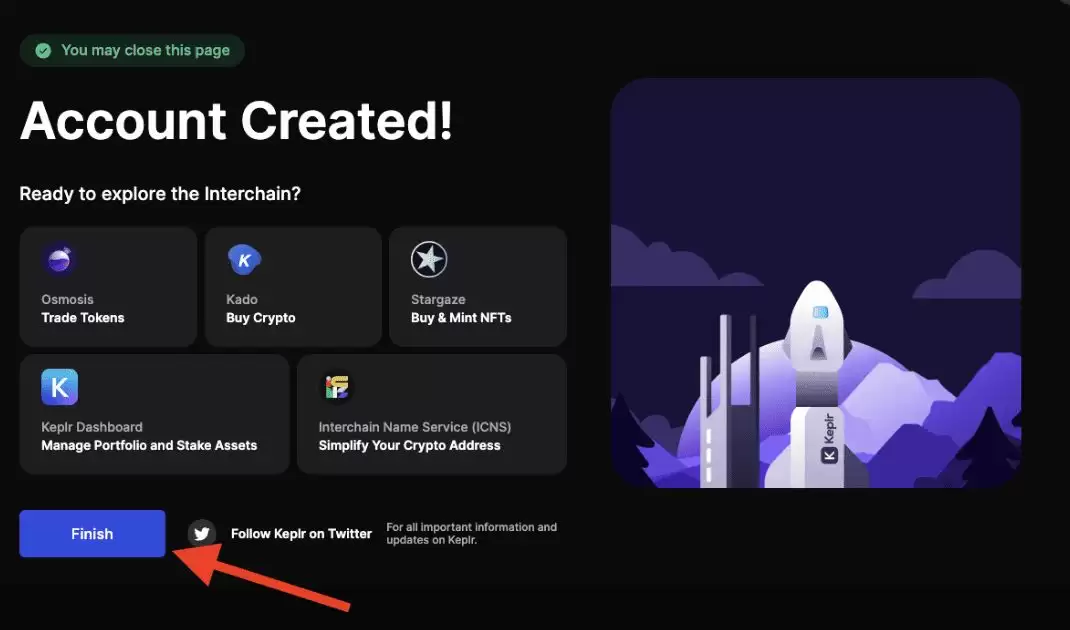The image size is (1070, 630).
Task: Click the Account Created! heading
Action: coord(237,121)
